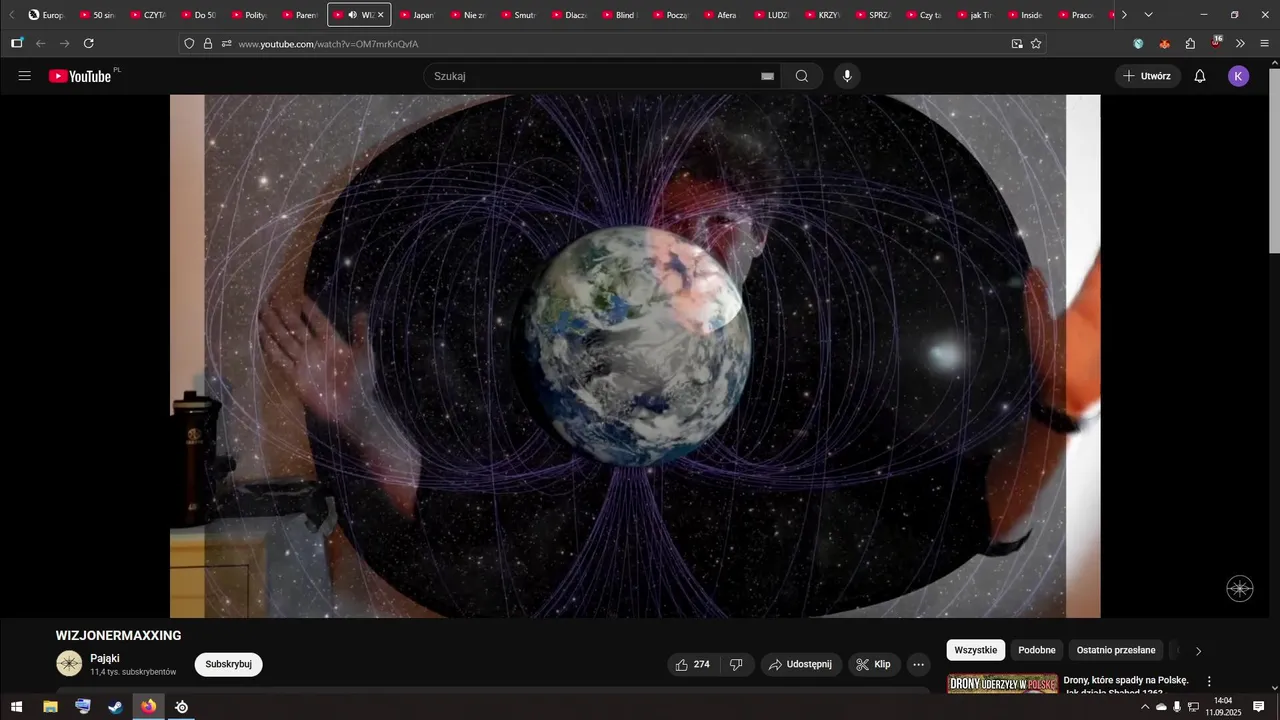Viewport: 1280px width, 720px height.
Task: Select the Podobne filter chip
Action: tap(1037, 650)
